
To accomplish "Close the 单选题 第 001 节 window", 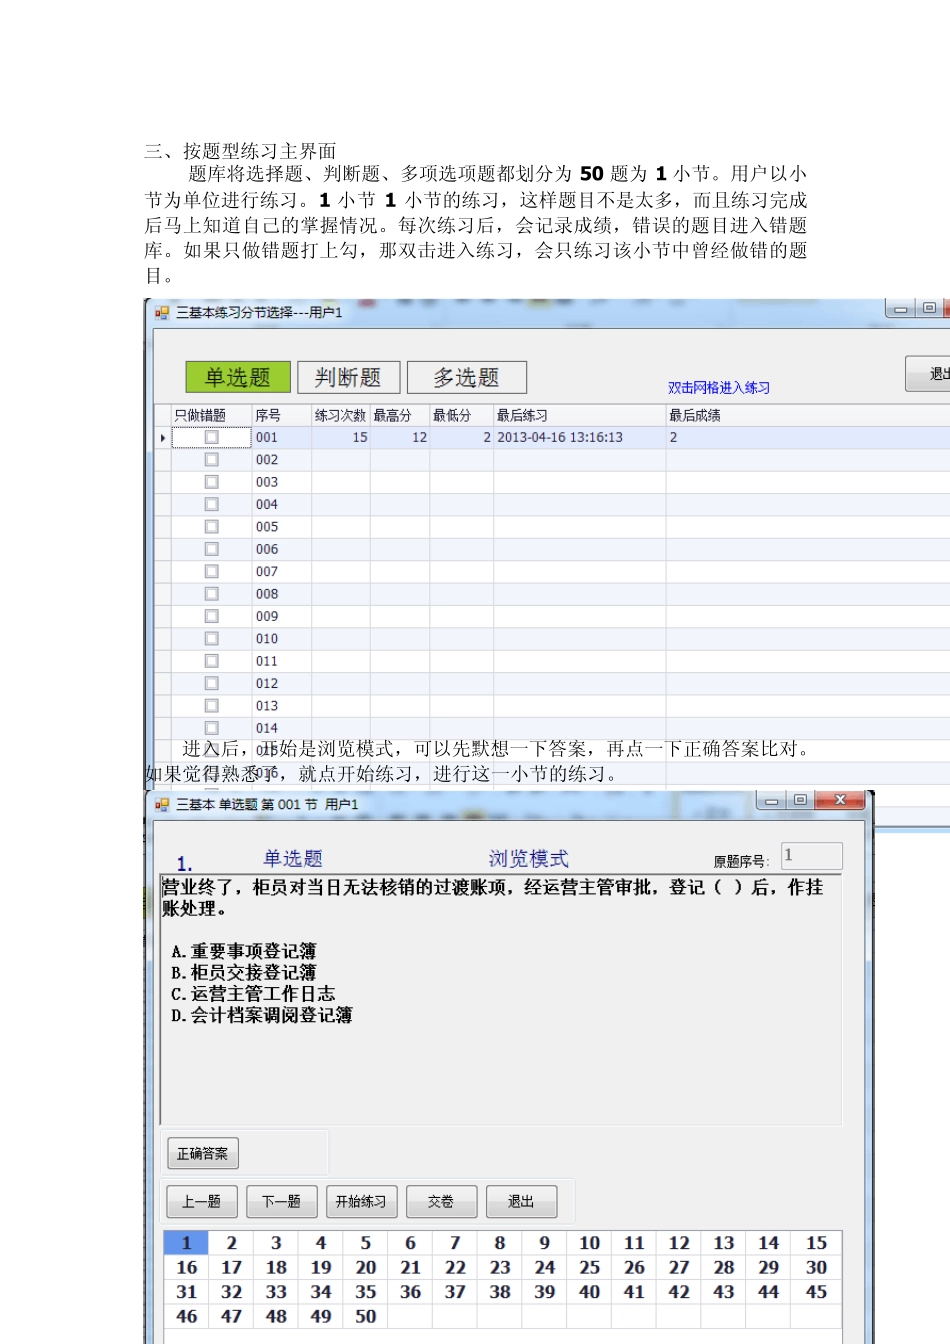I will [840, 800].
